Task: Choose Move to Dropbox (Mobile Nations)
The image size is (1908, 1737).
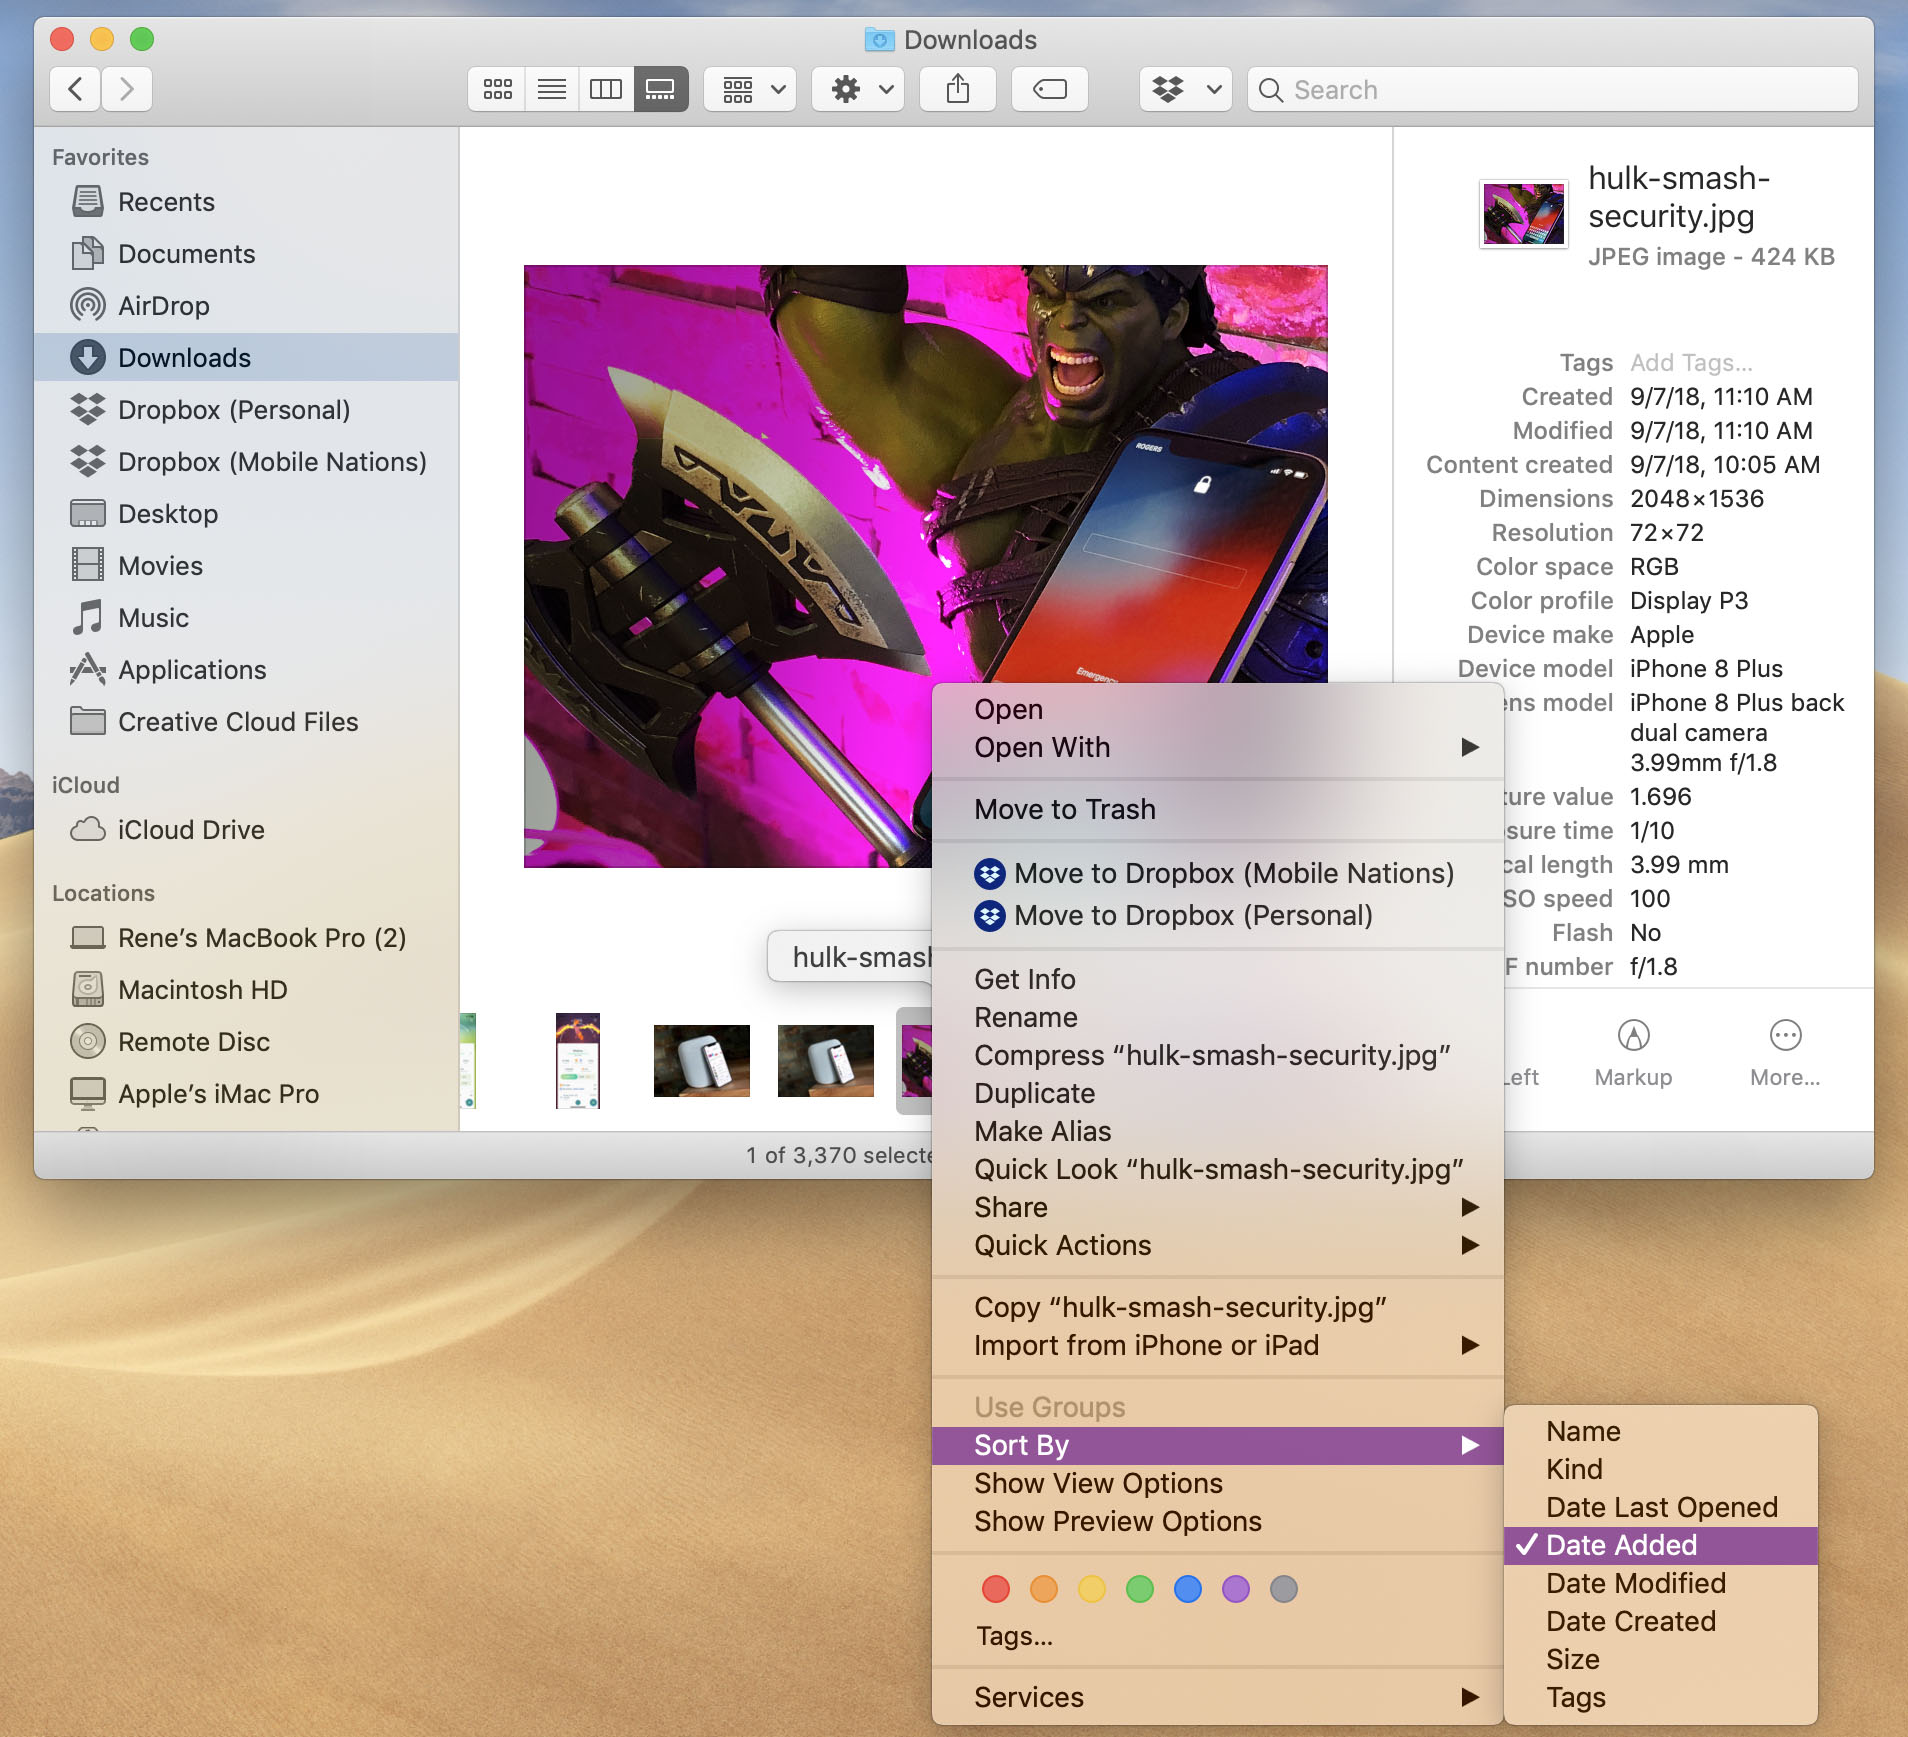Action: click(1217, 873)
